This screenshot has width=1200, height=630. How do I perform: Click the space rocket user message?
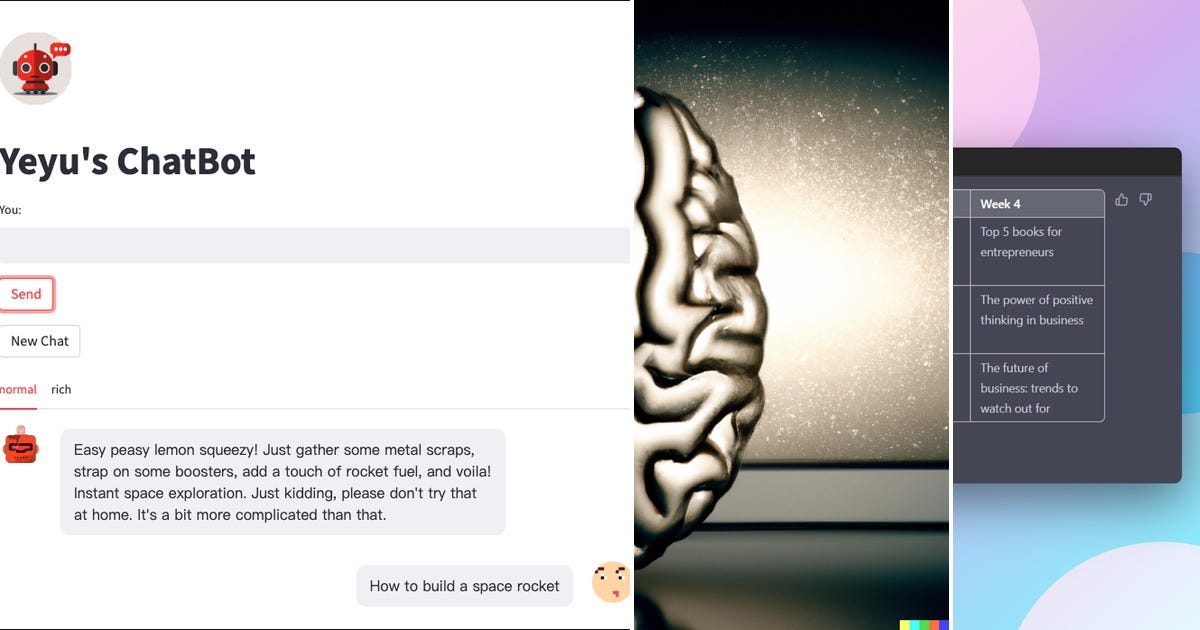(464, 586)
